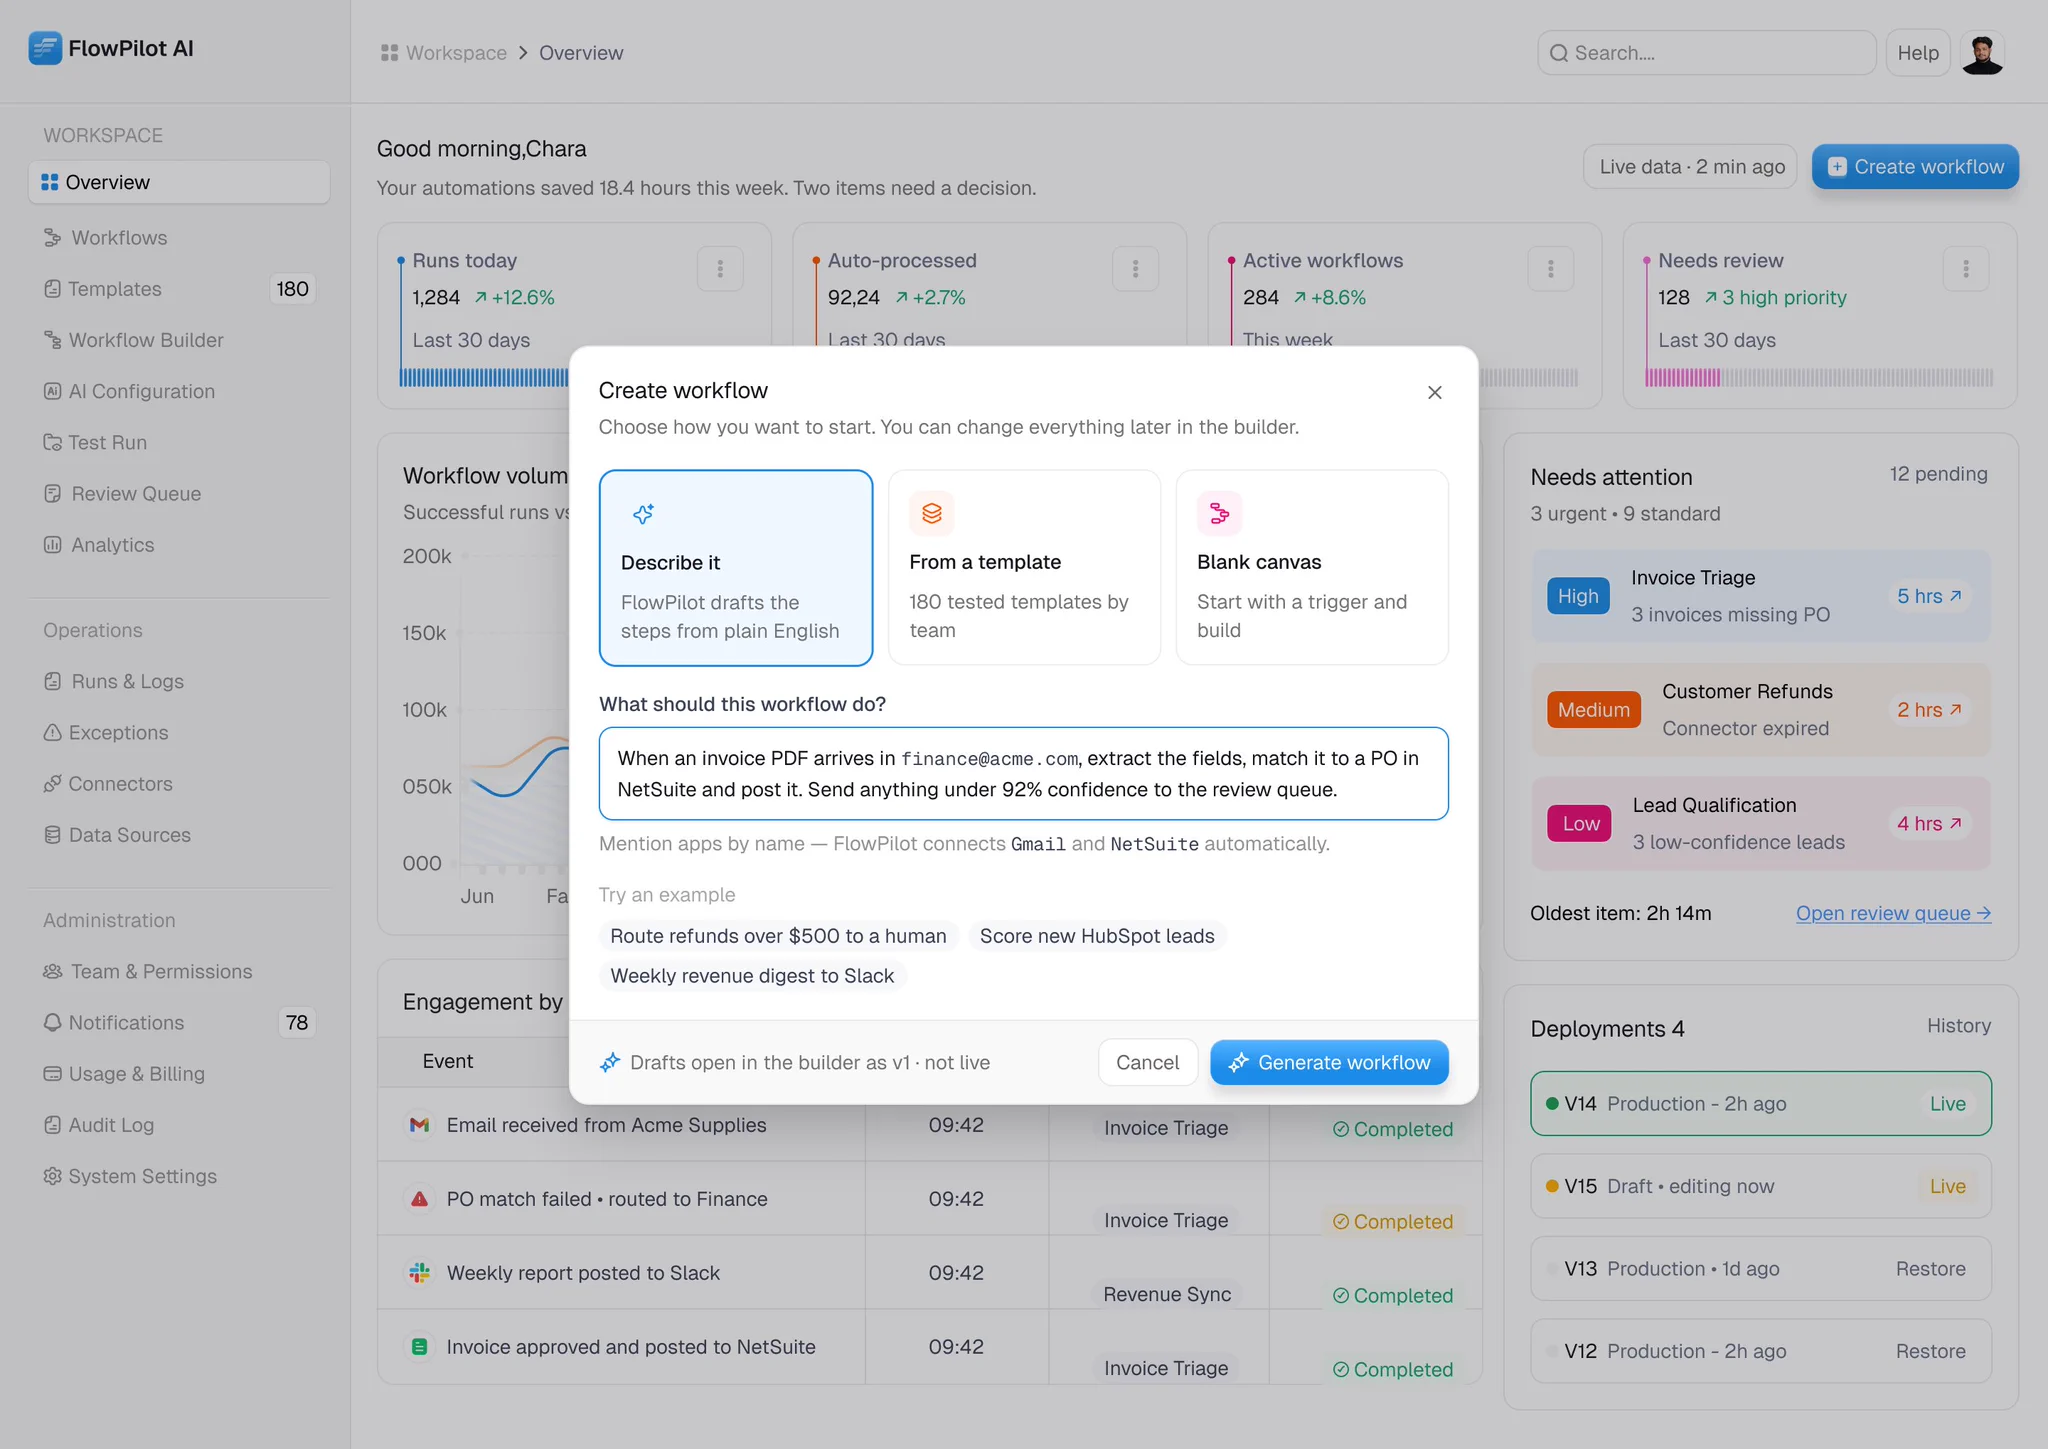Cancel the workflow creation dialog
Image resolution: width=2048 pixels, height=1449 pixels.
[1147, 1062]
